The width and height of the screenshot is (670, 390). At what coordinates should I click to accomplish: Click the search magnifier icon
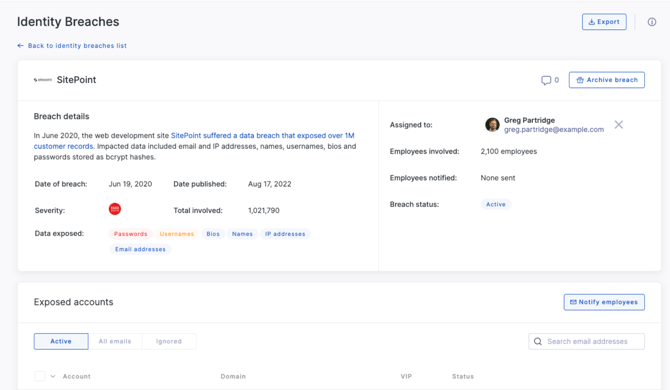click(x=538, y=341)
